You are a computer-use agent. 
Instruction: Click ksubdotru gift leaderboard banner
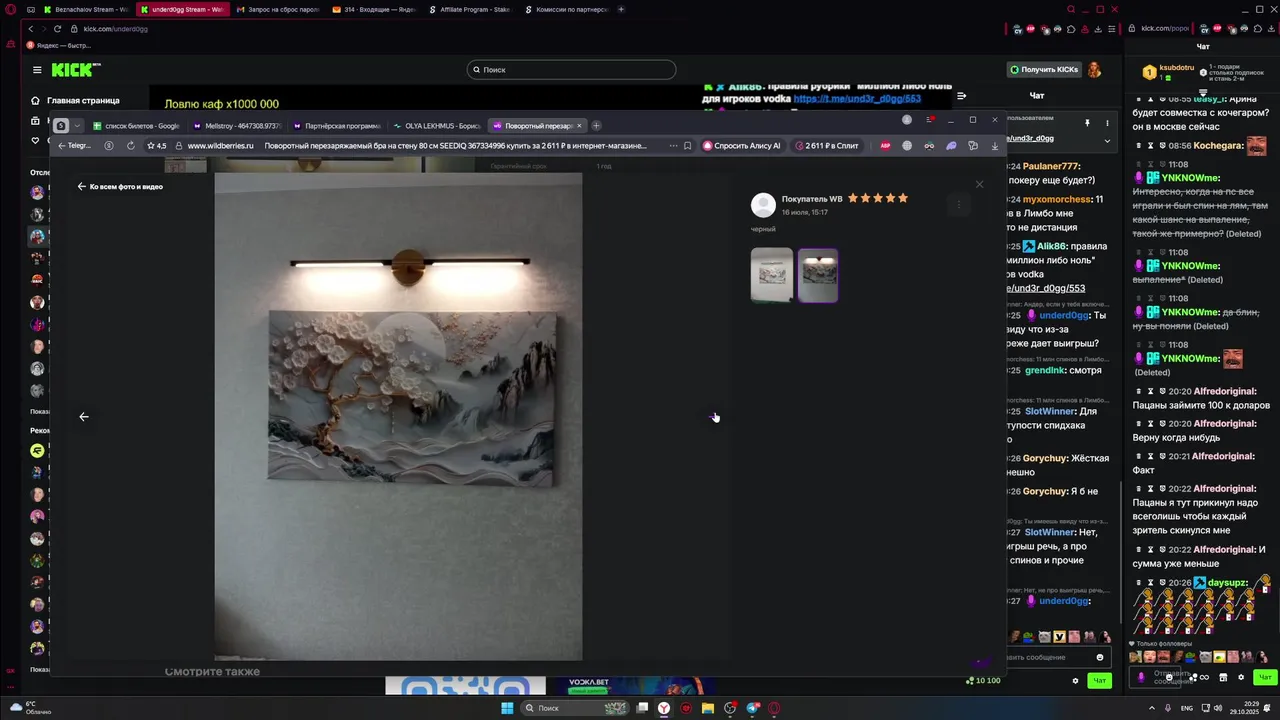click(x=1168, y=71)
